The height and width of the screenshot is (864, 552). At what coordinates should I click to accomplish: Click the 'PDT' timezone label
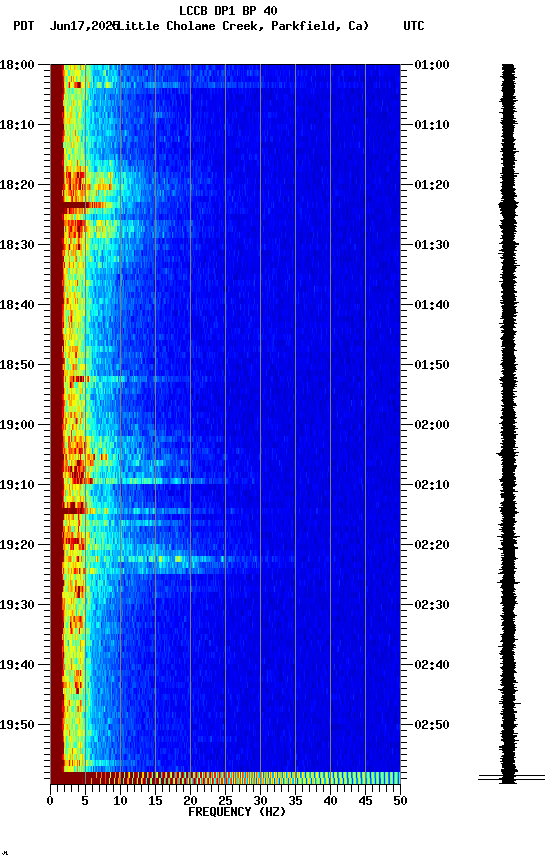(24, 26)
